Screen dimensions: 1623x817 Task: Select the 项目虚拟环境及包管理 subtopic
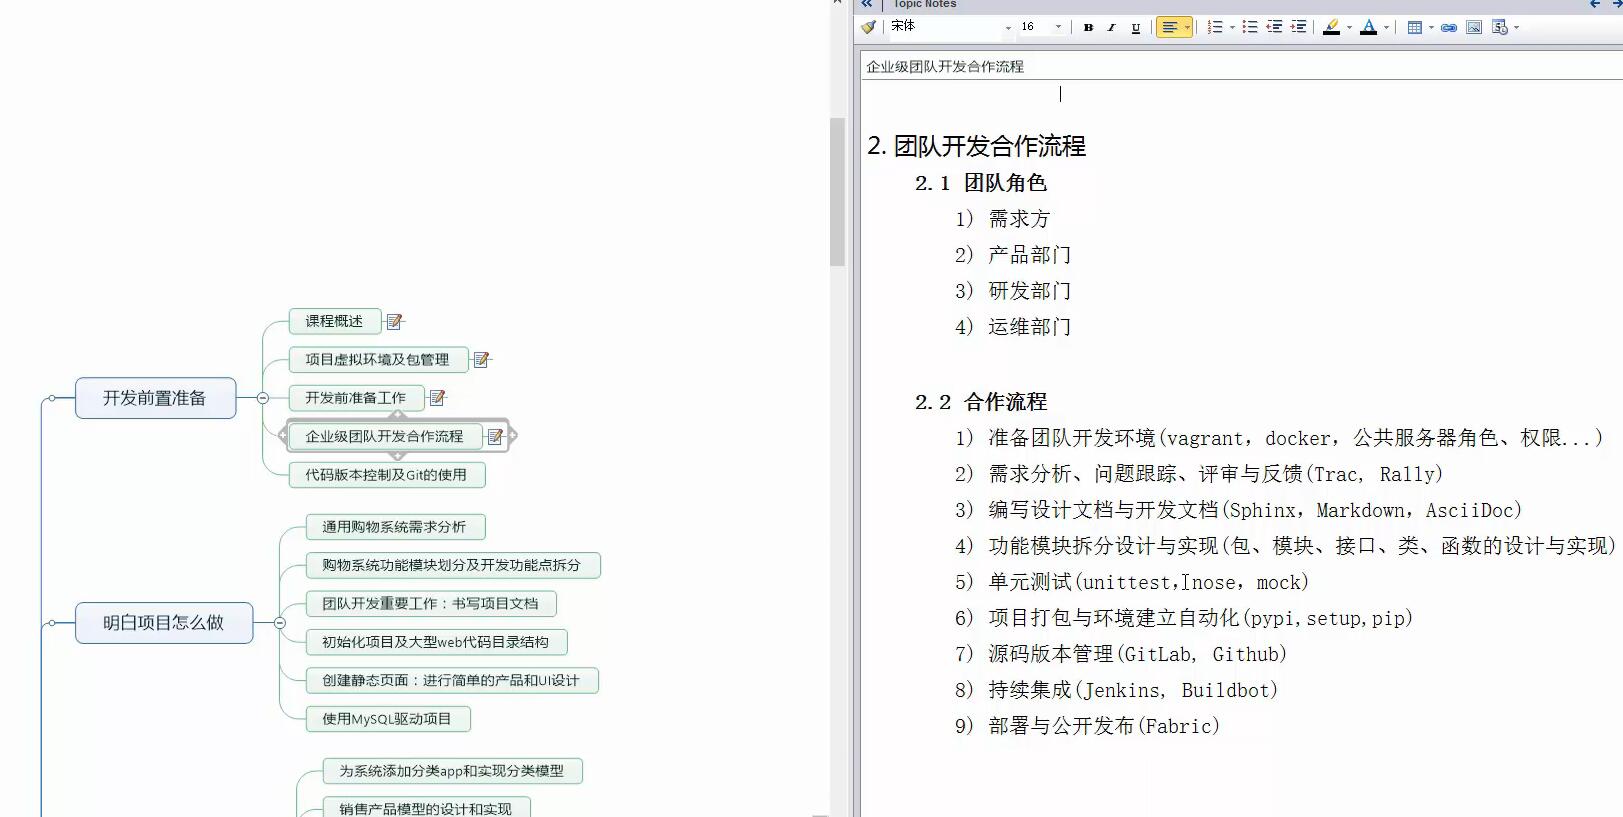377,359
